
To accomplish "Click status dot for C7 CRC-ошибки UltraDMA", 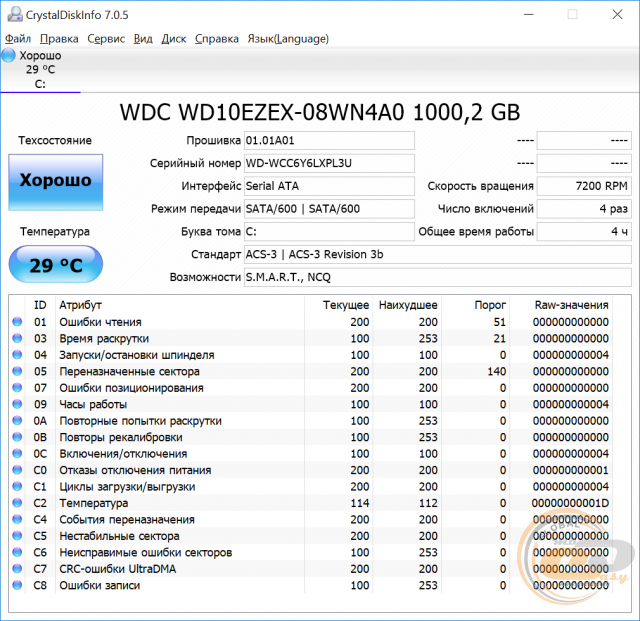I will point(17,568).
